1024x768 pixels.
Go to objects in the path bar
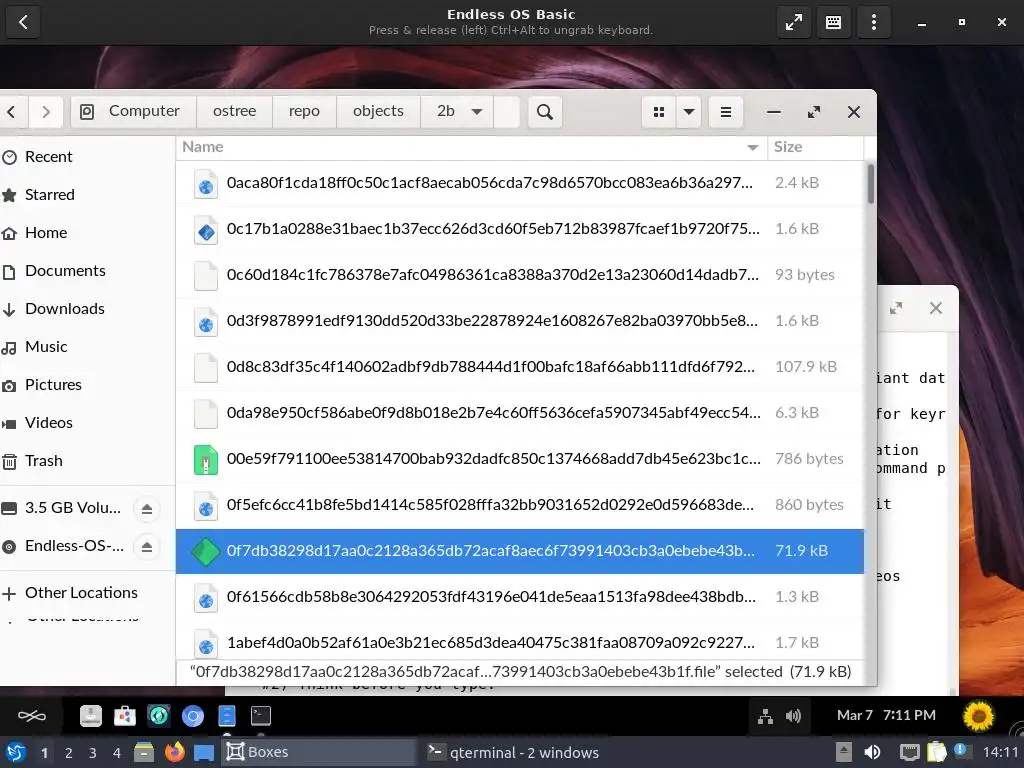[x=378, y=112]
